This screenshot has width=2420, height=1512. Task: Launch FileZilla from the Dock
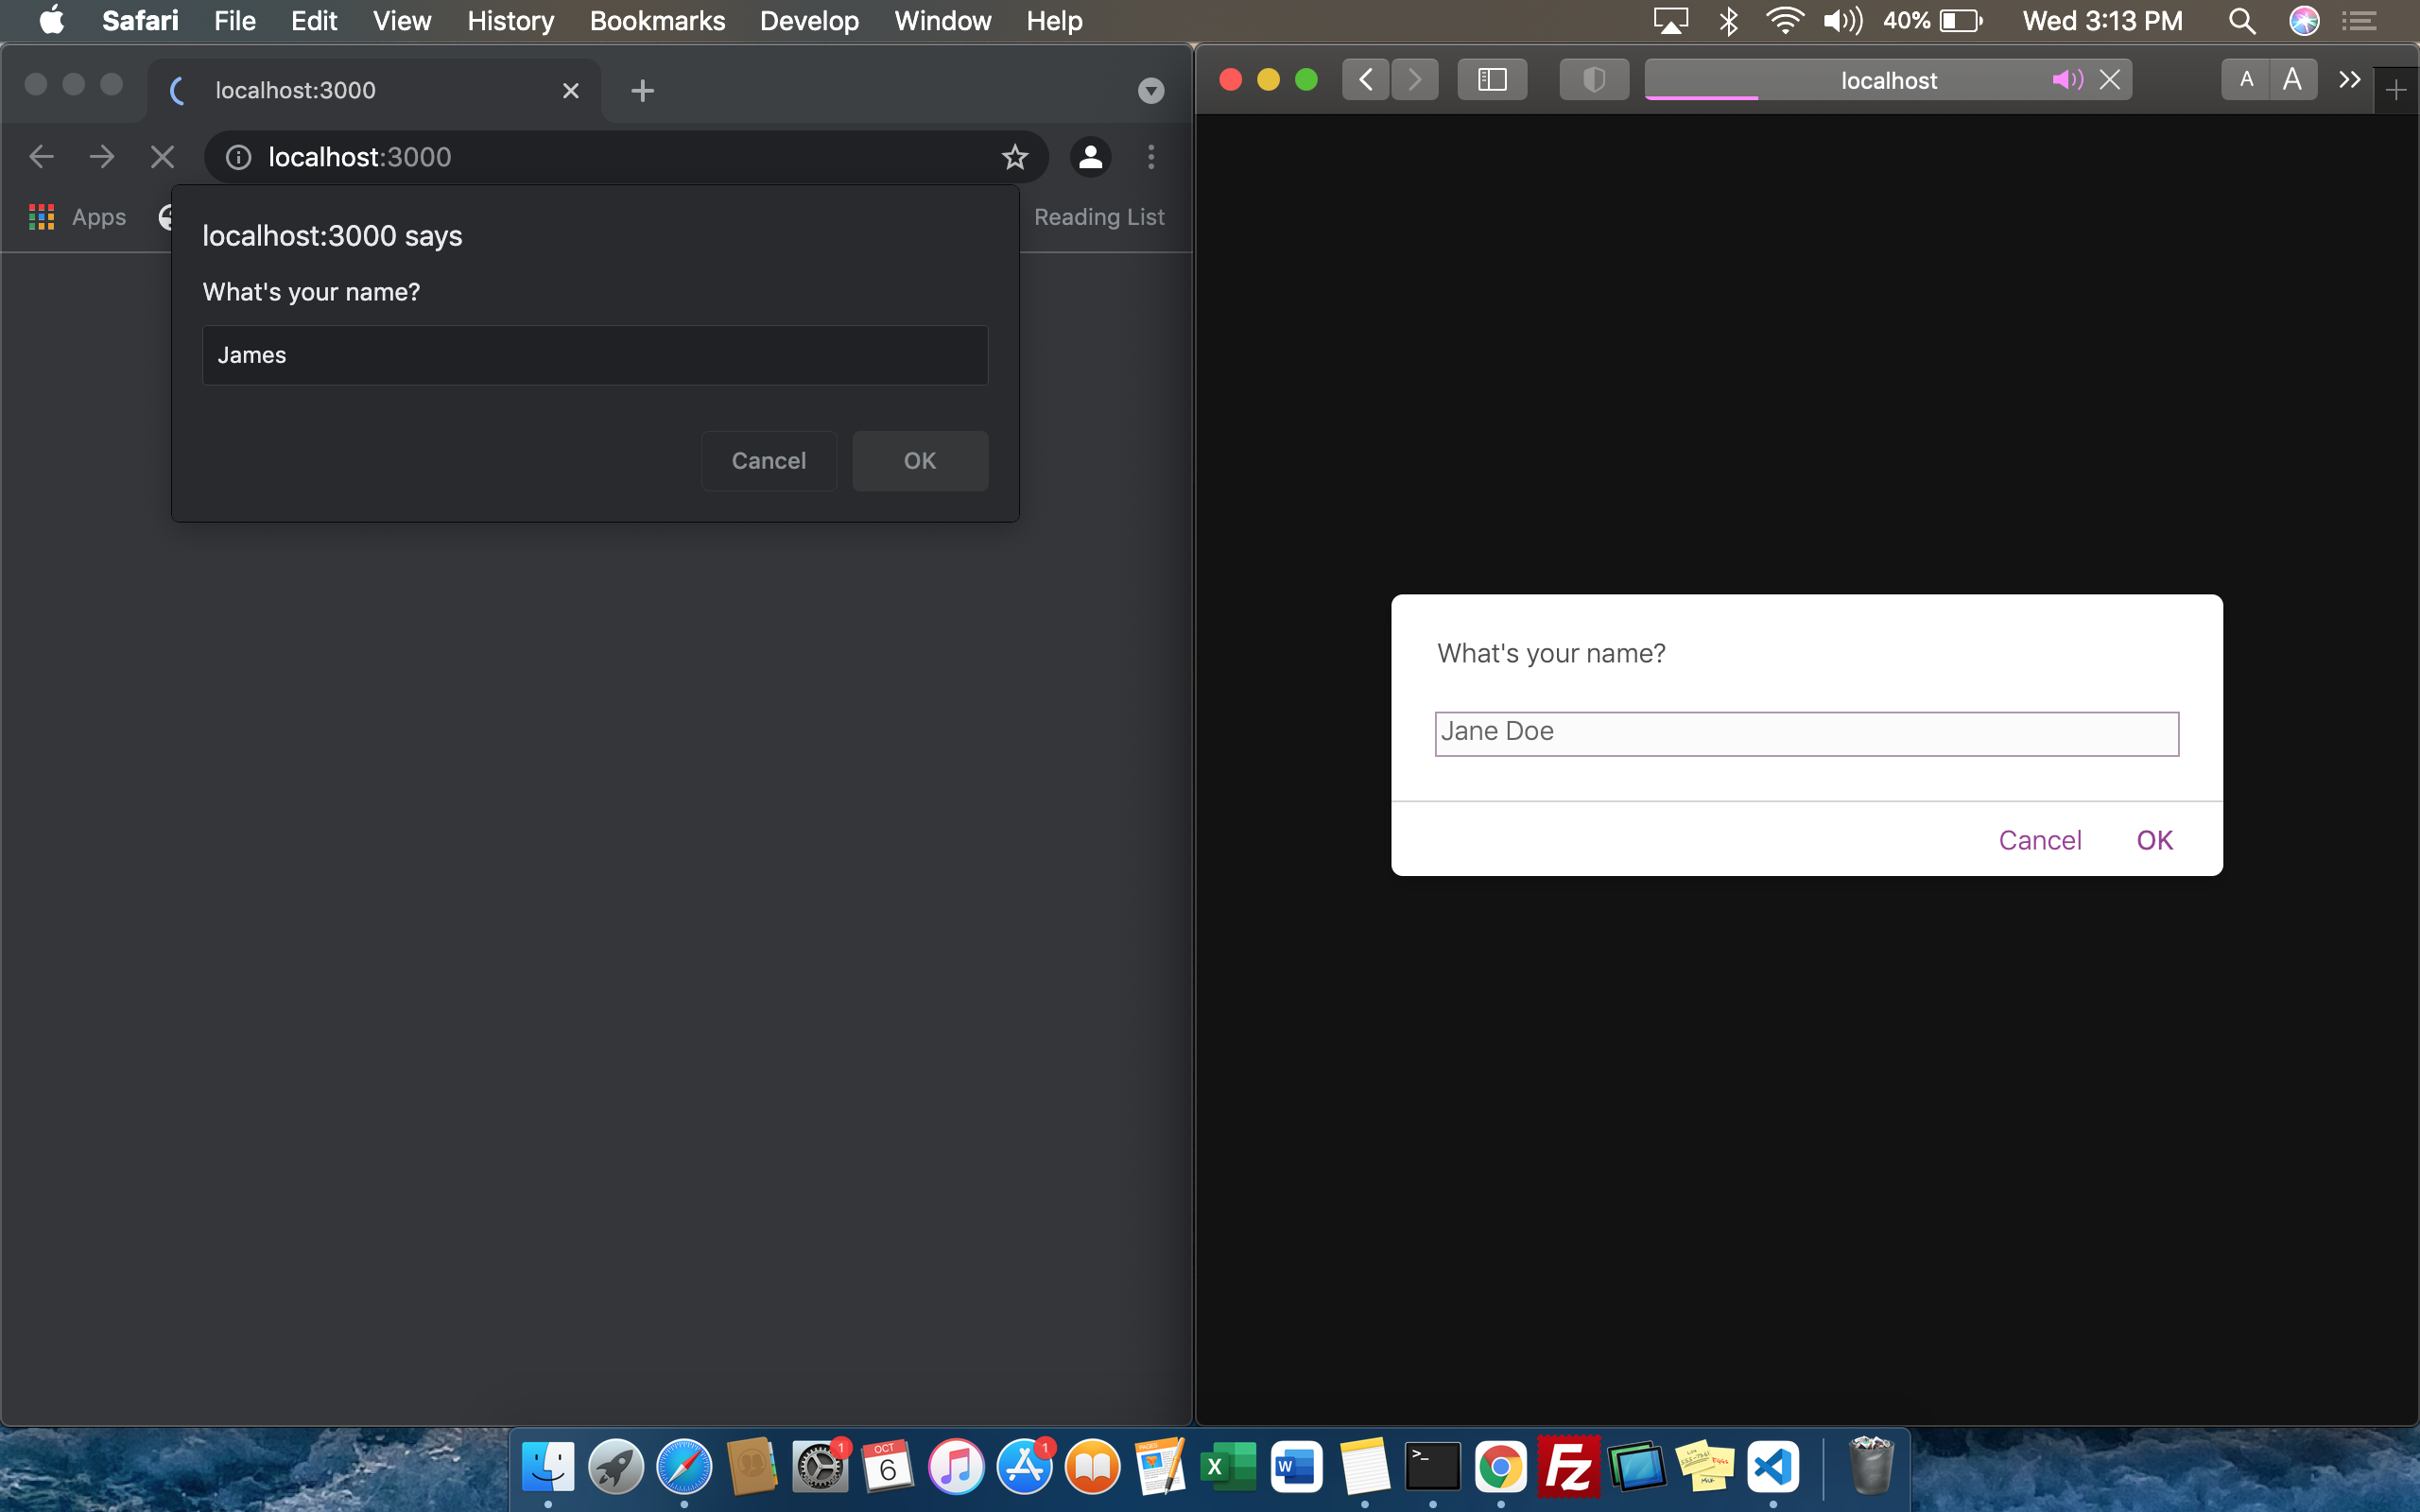[1569, 1467]
